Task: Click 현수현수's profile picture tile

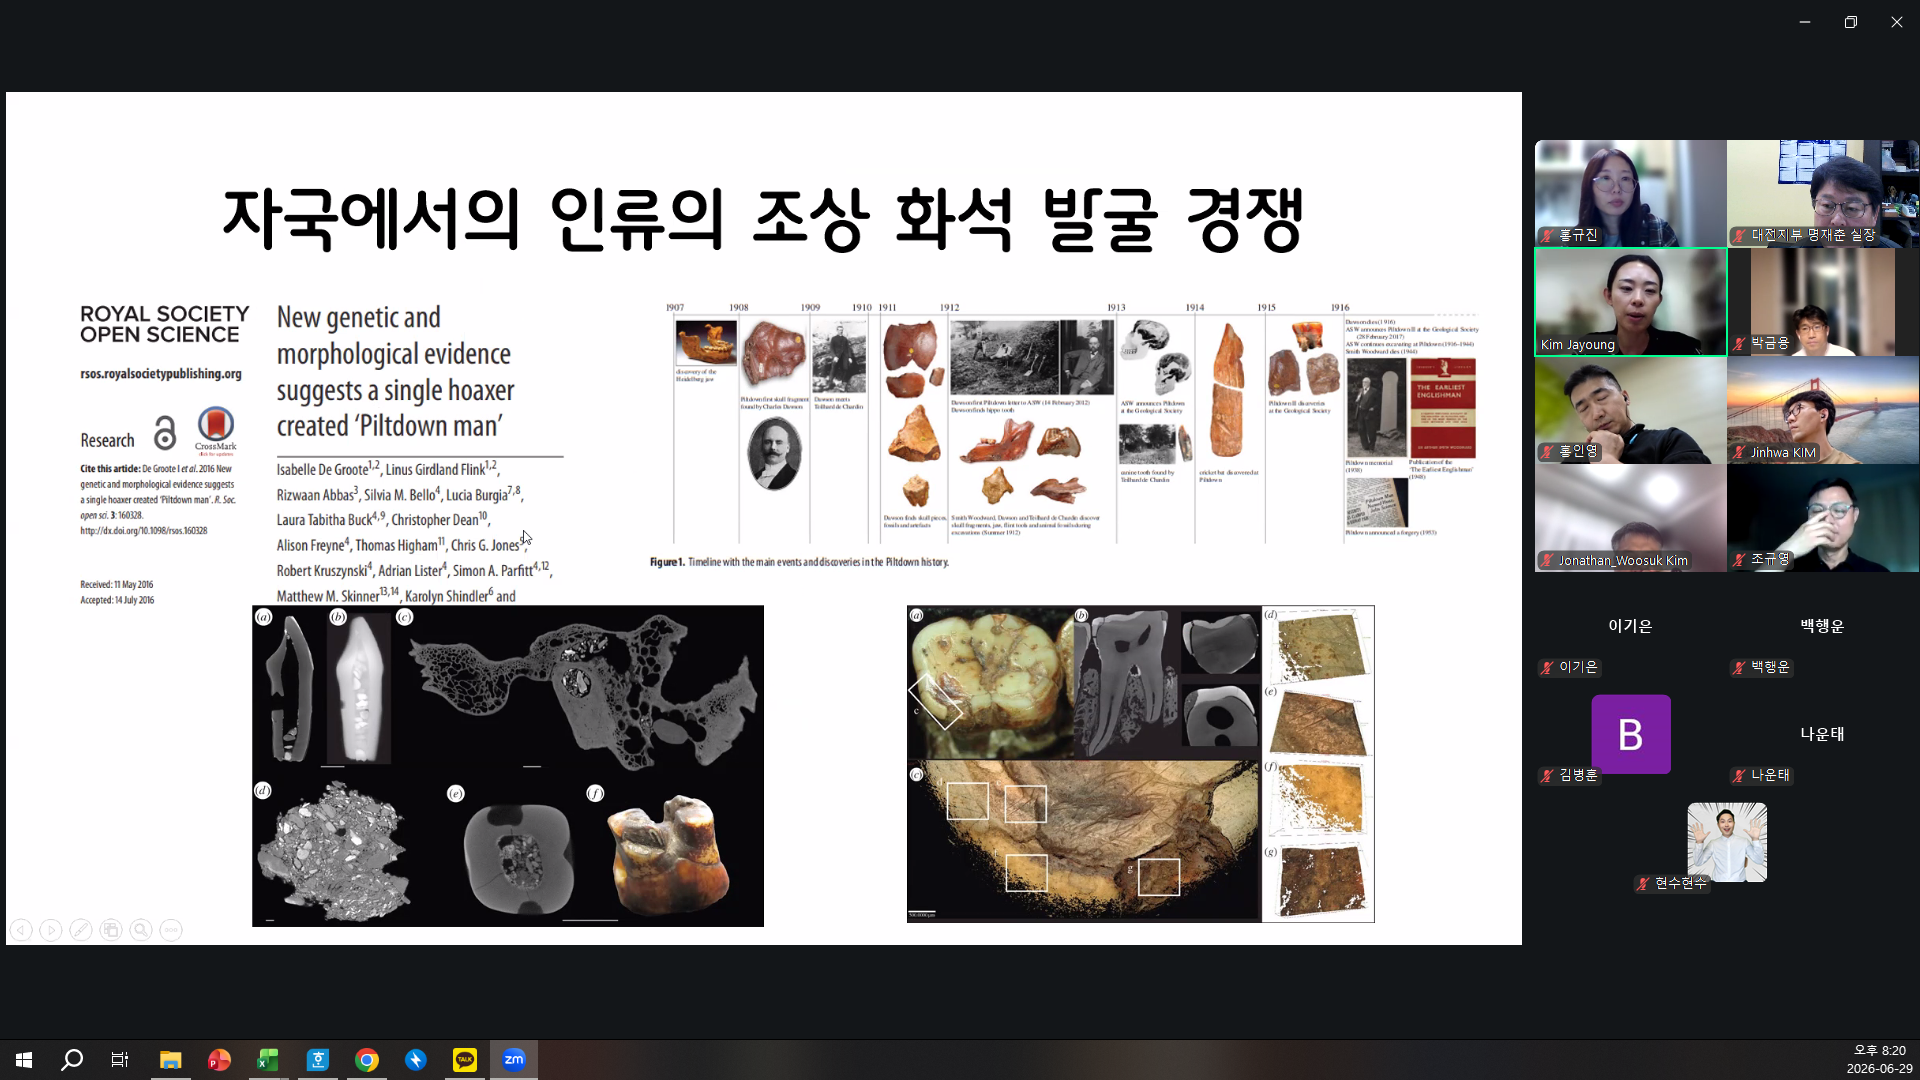Action: pos(1727,842)
